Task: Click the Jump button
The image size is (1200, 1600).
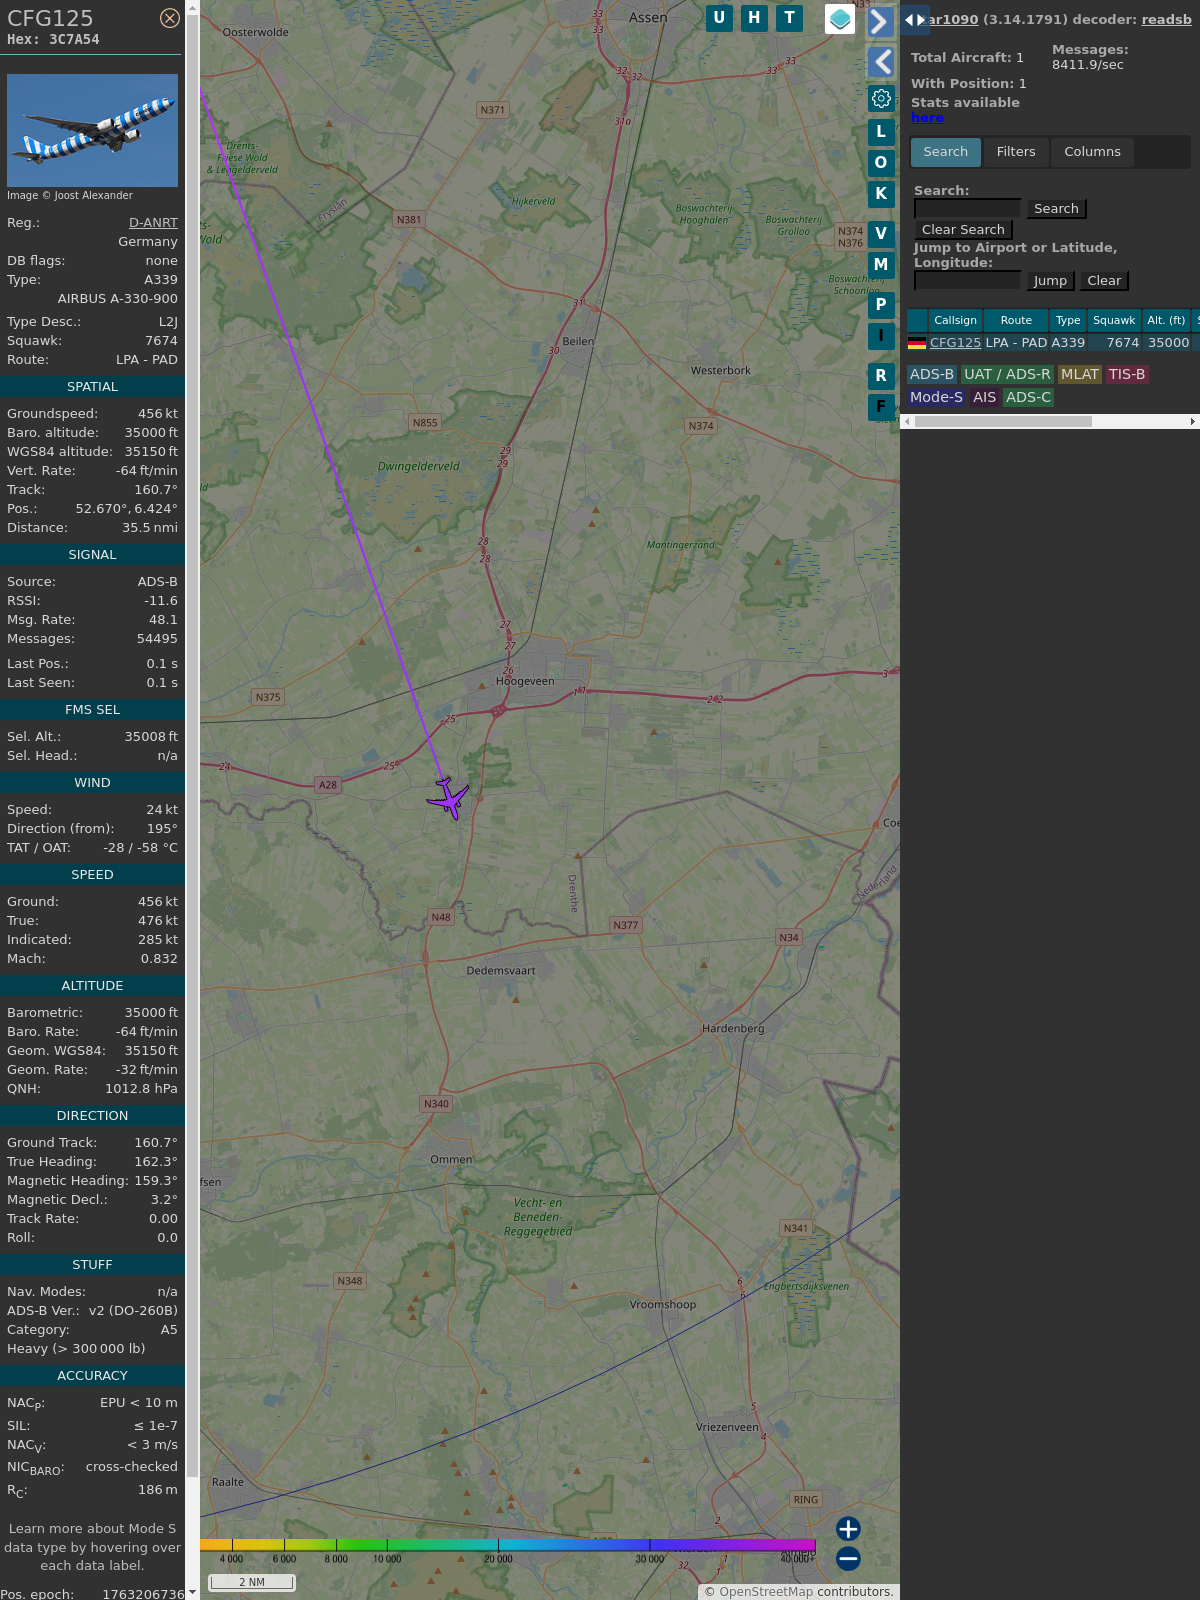Action: click(x=1050, y=280)
